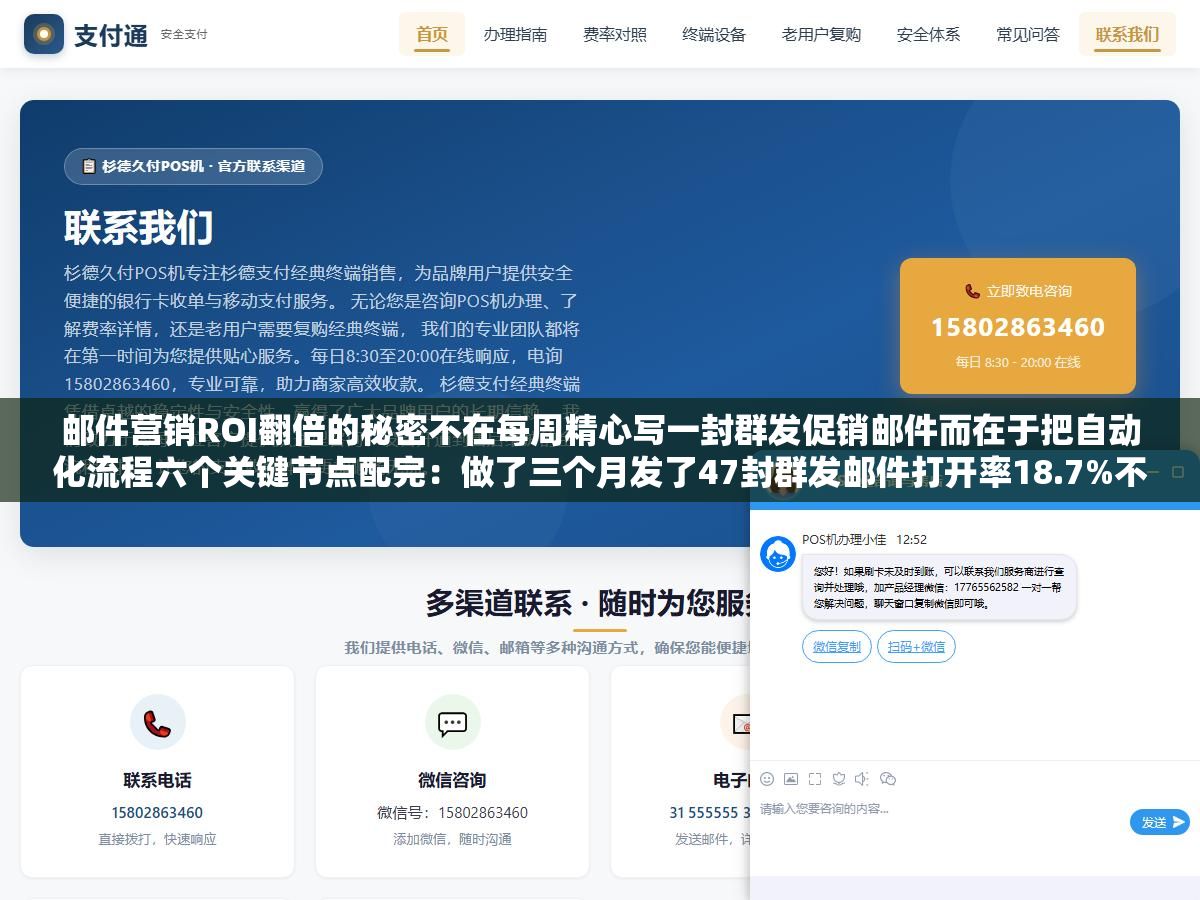Click the agent's chat message bubble
The height and width of the screenshot is (900, 1200).
[939, 587]
